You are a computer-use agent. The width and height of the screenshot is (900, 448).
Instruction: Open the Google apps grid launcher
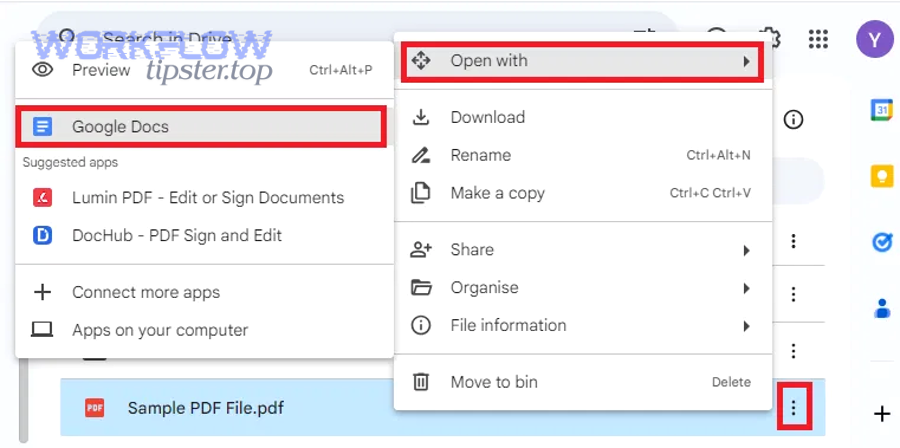pyautogui.click(x=818, y=39)
